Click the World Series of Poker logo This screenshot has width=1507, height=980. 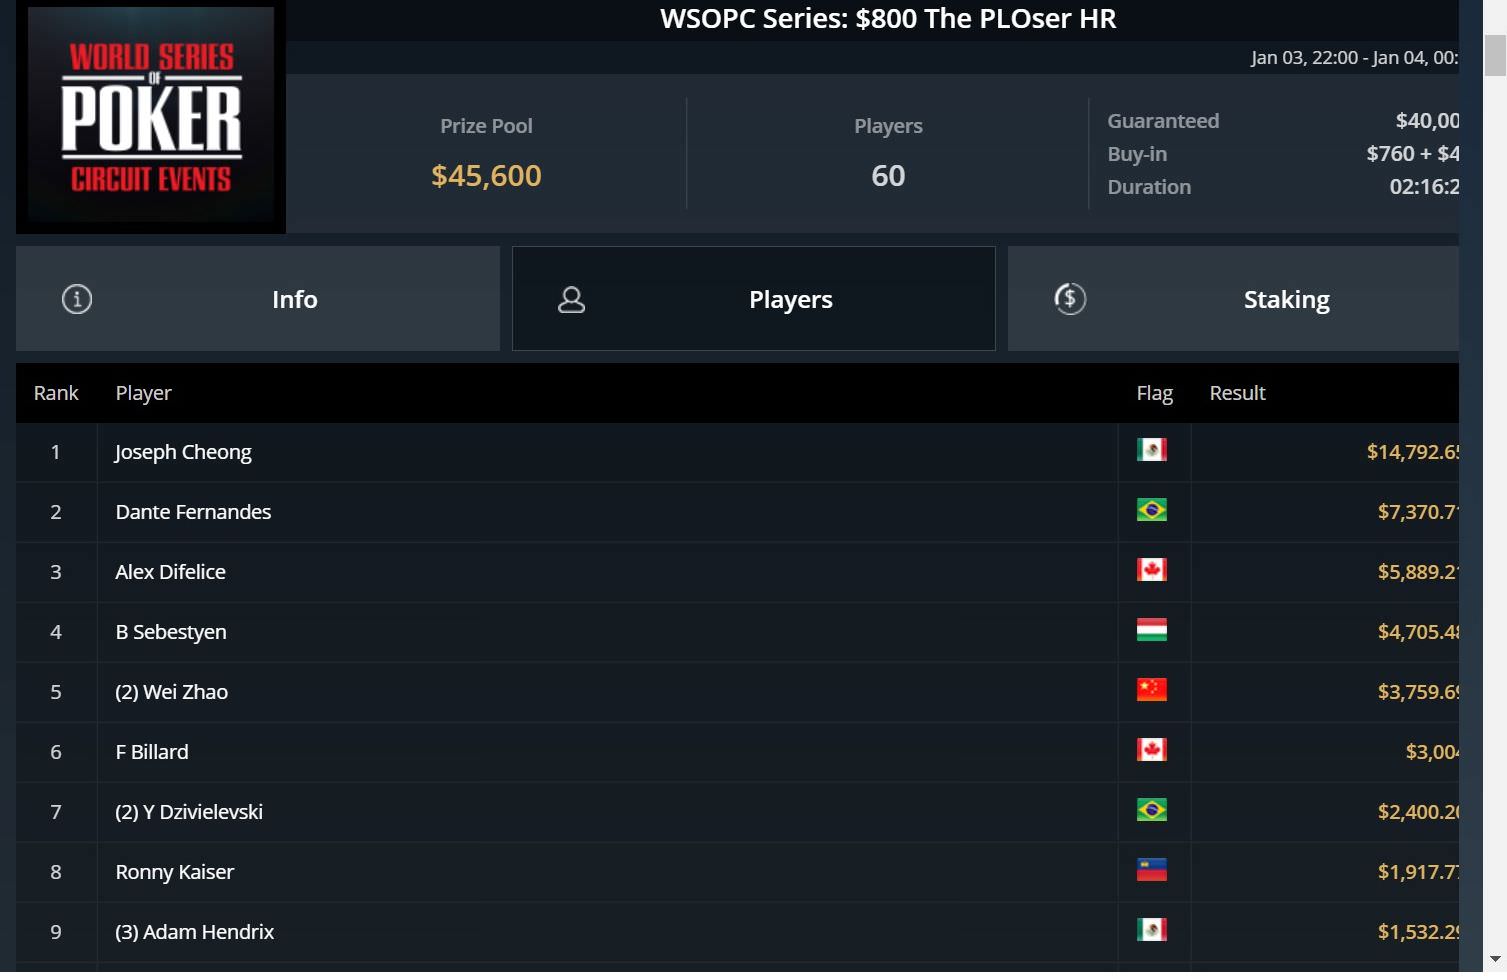coord(151,116)
